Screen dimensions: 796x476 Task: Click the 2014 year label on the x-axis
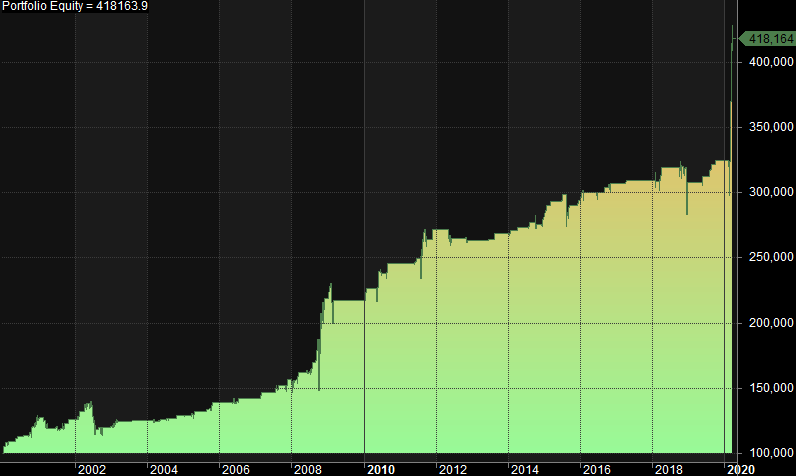tap(524, 468)
